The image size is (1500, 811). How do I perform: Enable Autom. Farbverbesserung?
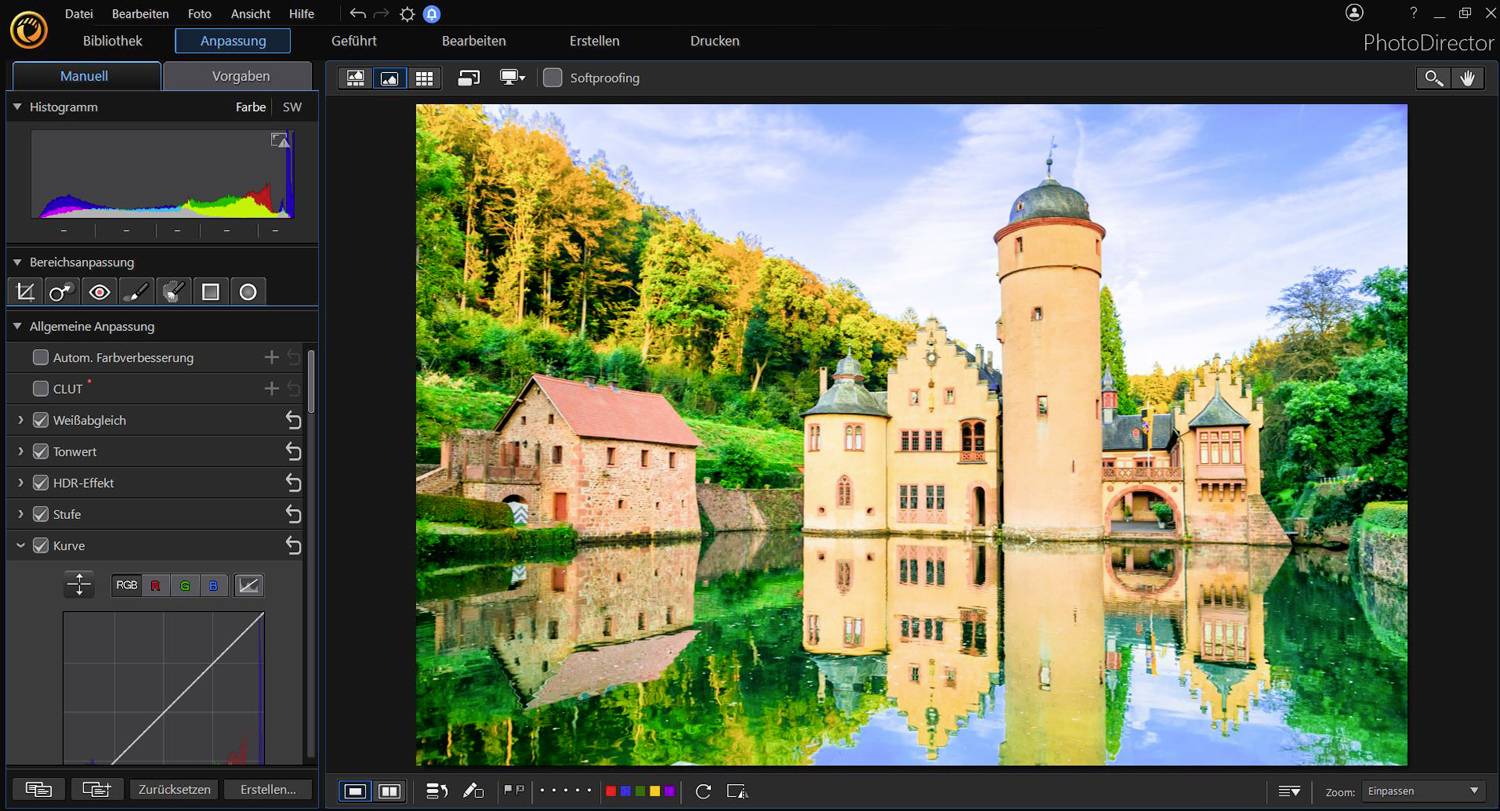40,357
